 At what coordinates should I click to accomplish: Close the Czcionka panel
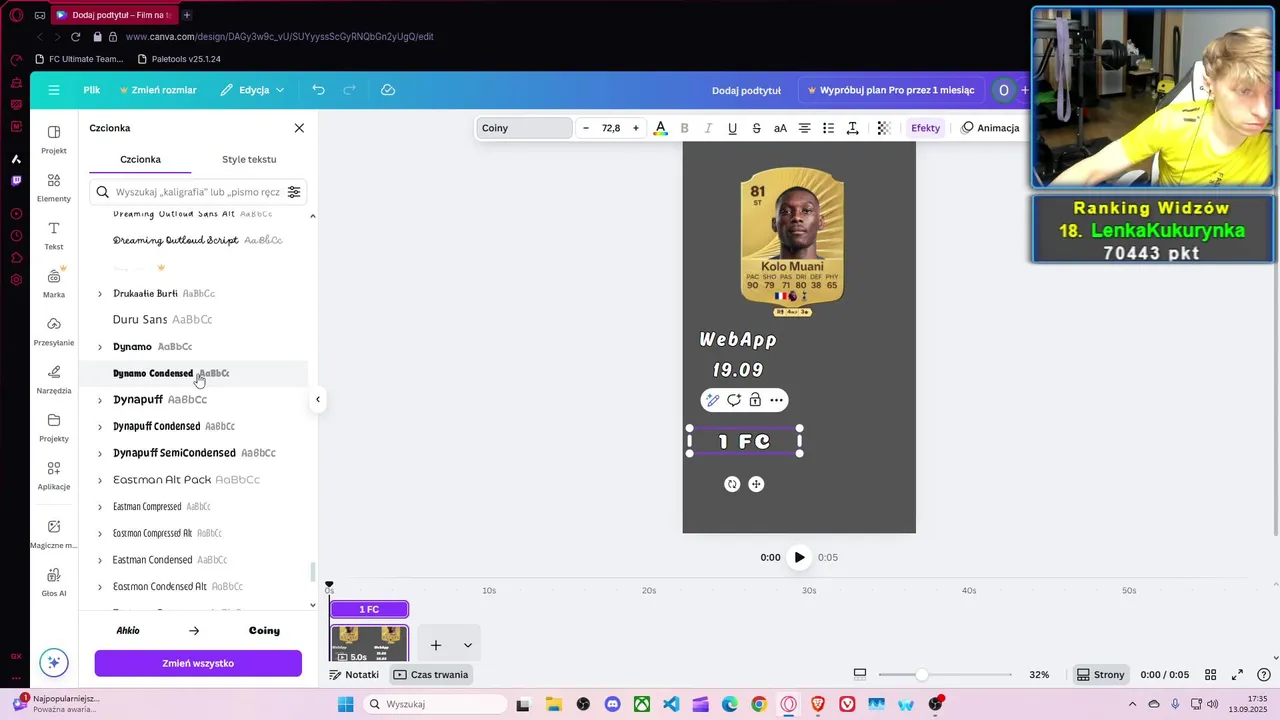[299, 128]
